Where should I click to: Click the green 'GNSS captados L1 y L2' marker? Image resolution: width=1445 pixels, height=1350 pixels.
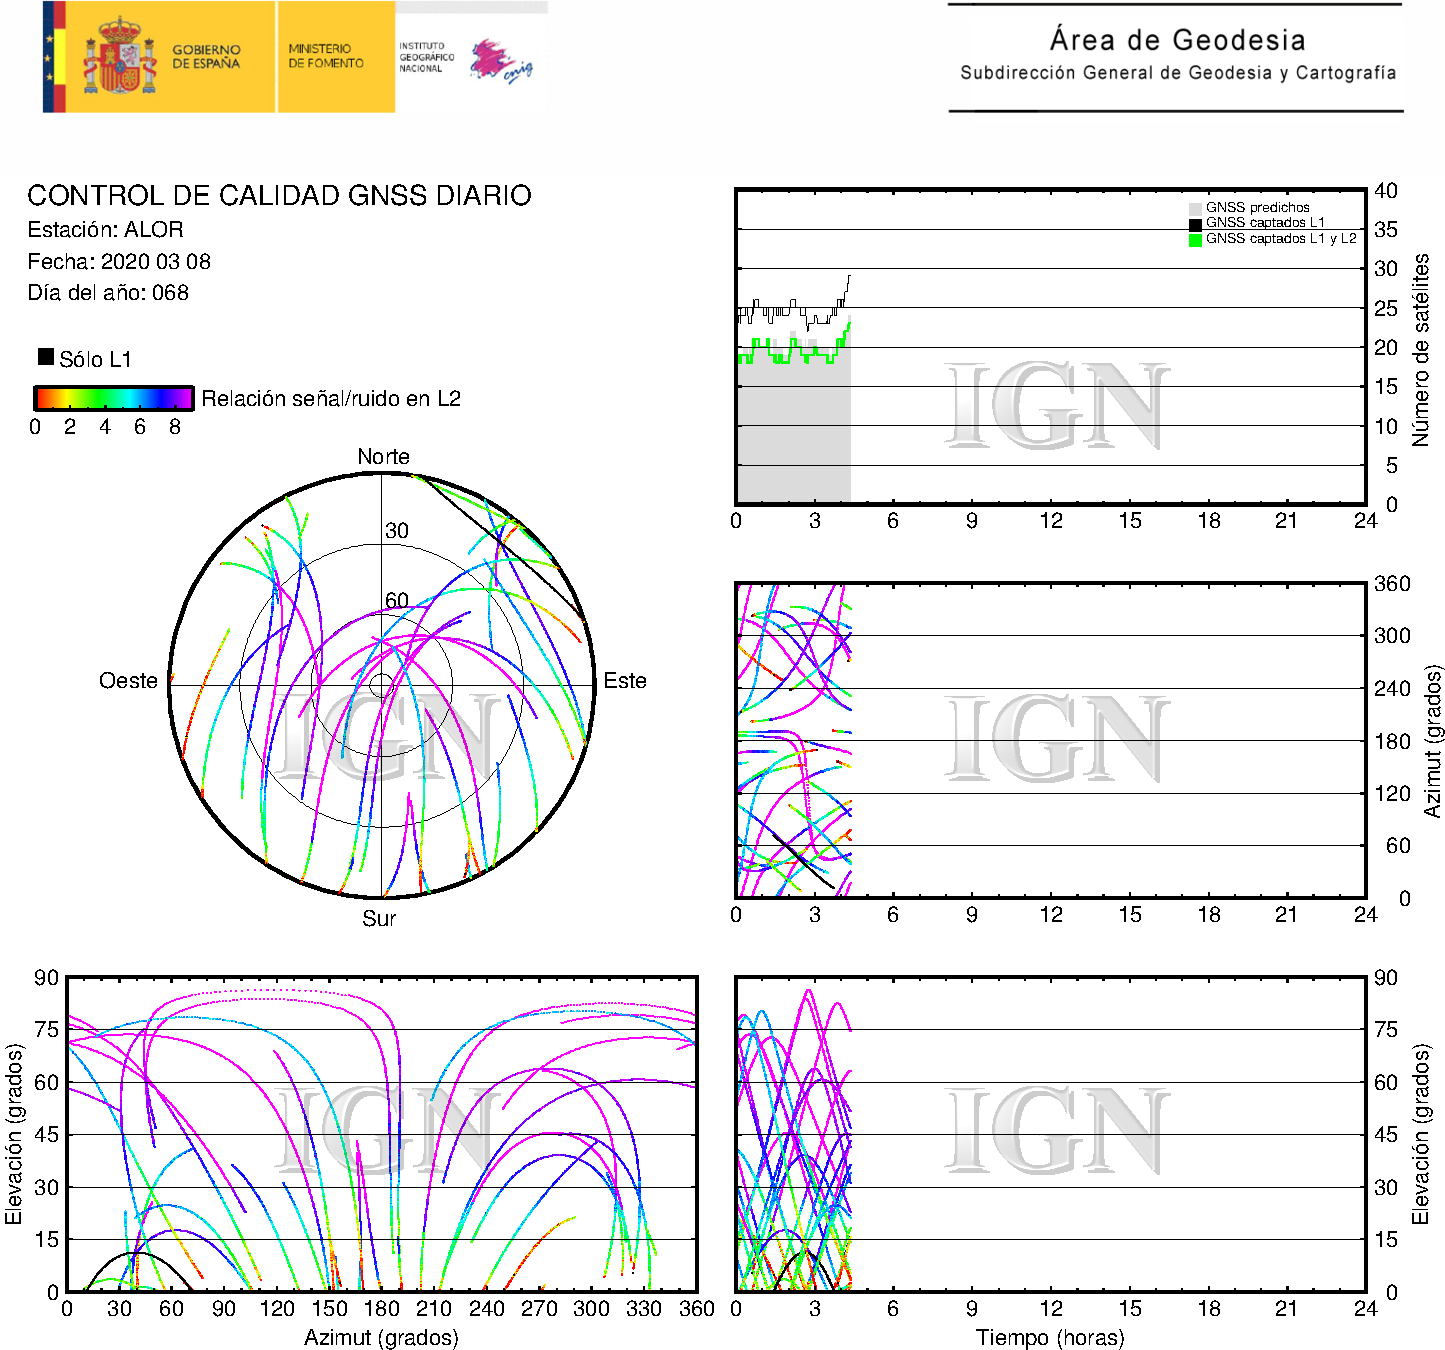(1195, 240)
